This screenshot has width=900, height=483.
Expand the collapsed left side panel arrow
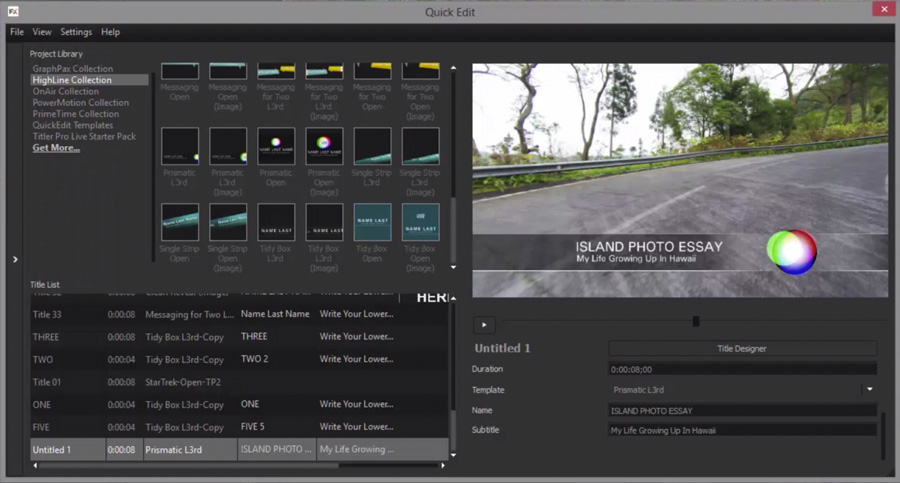tap(15, 260)
